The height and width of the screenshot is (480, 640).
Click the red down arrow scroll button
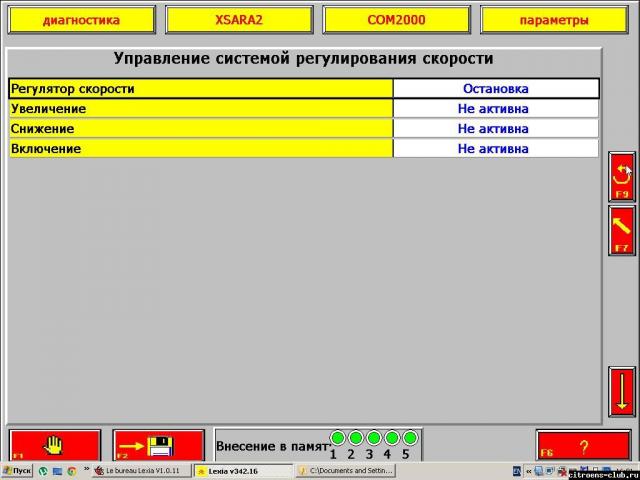click(621, 391)
